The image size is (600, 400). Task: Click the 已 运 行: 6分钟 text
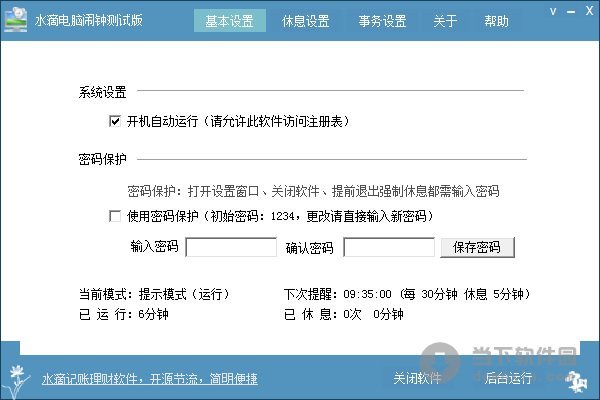[124, 314]
